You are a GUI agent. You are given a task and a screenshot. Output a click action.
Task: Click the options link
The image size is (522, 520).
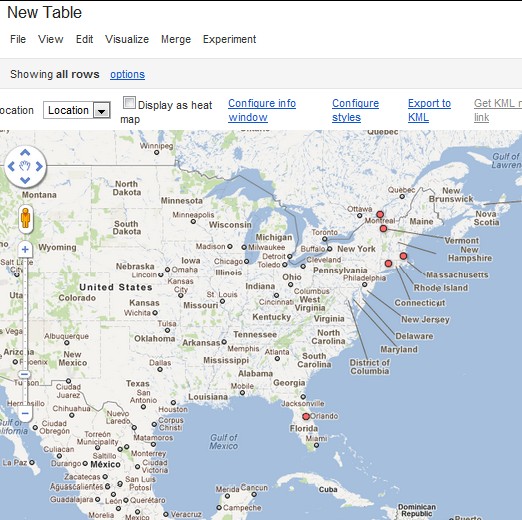click(x=127, y=74)
